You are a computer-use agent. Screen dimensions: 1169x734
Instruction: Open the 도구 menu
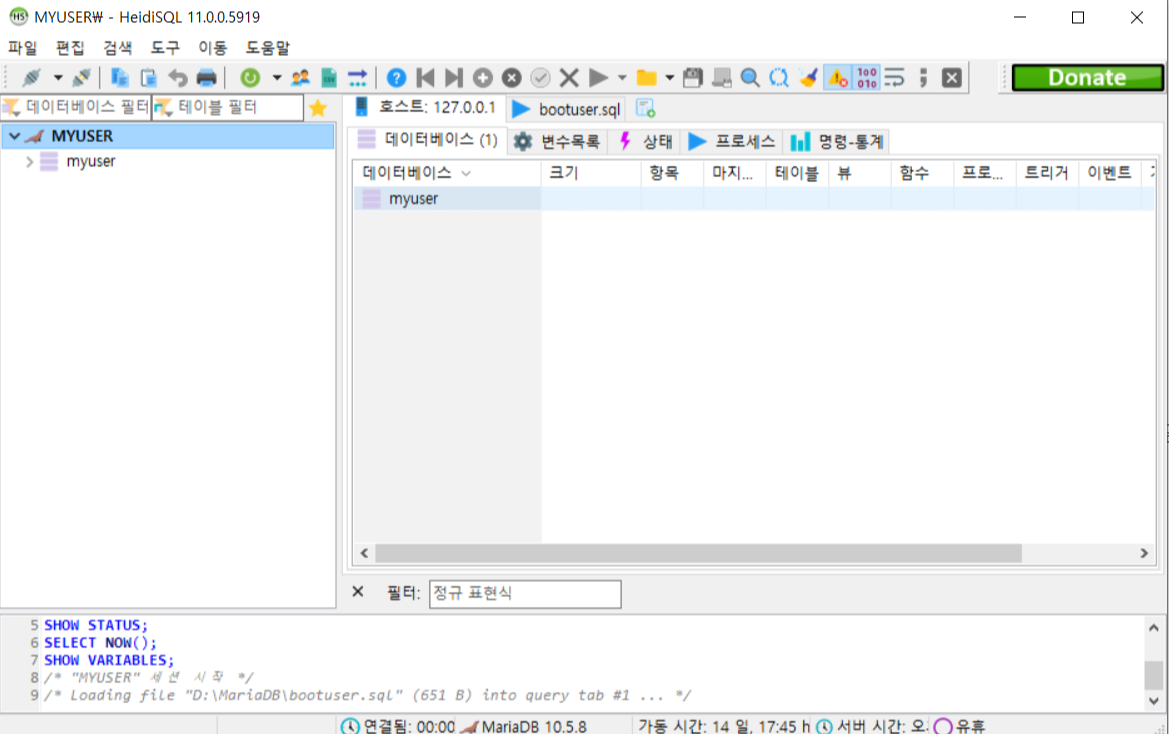click(165, 48)
